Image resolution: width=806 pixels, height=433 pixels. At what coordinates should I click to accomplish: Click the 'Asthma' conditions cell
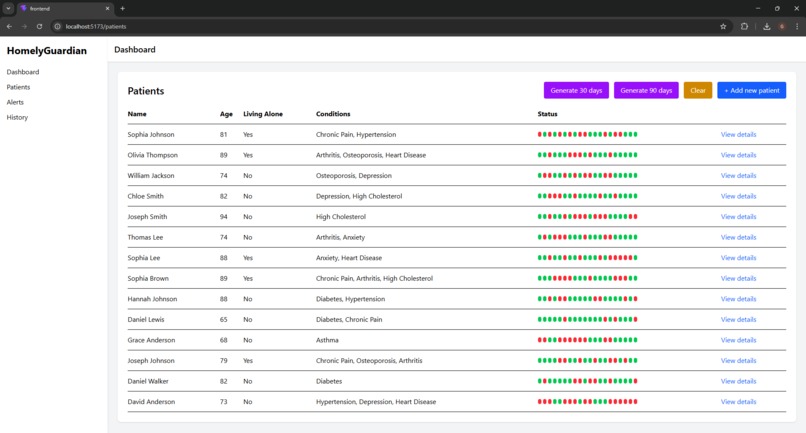coord(327,340)
